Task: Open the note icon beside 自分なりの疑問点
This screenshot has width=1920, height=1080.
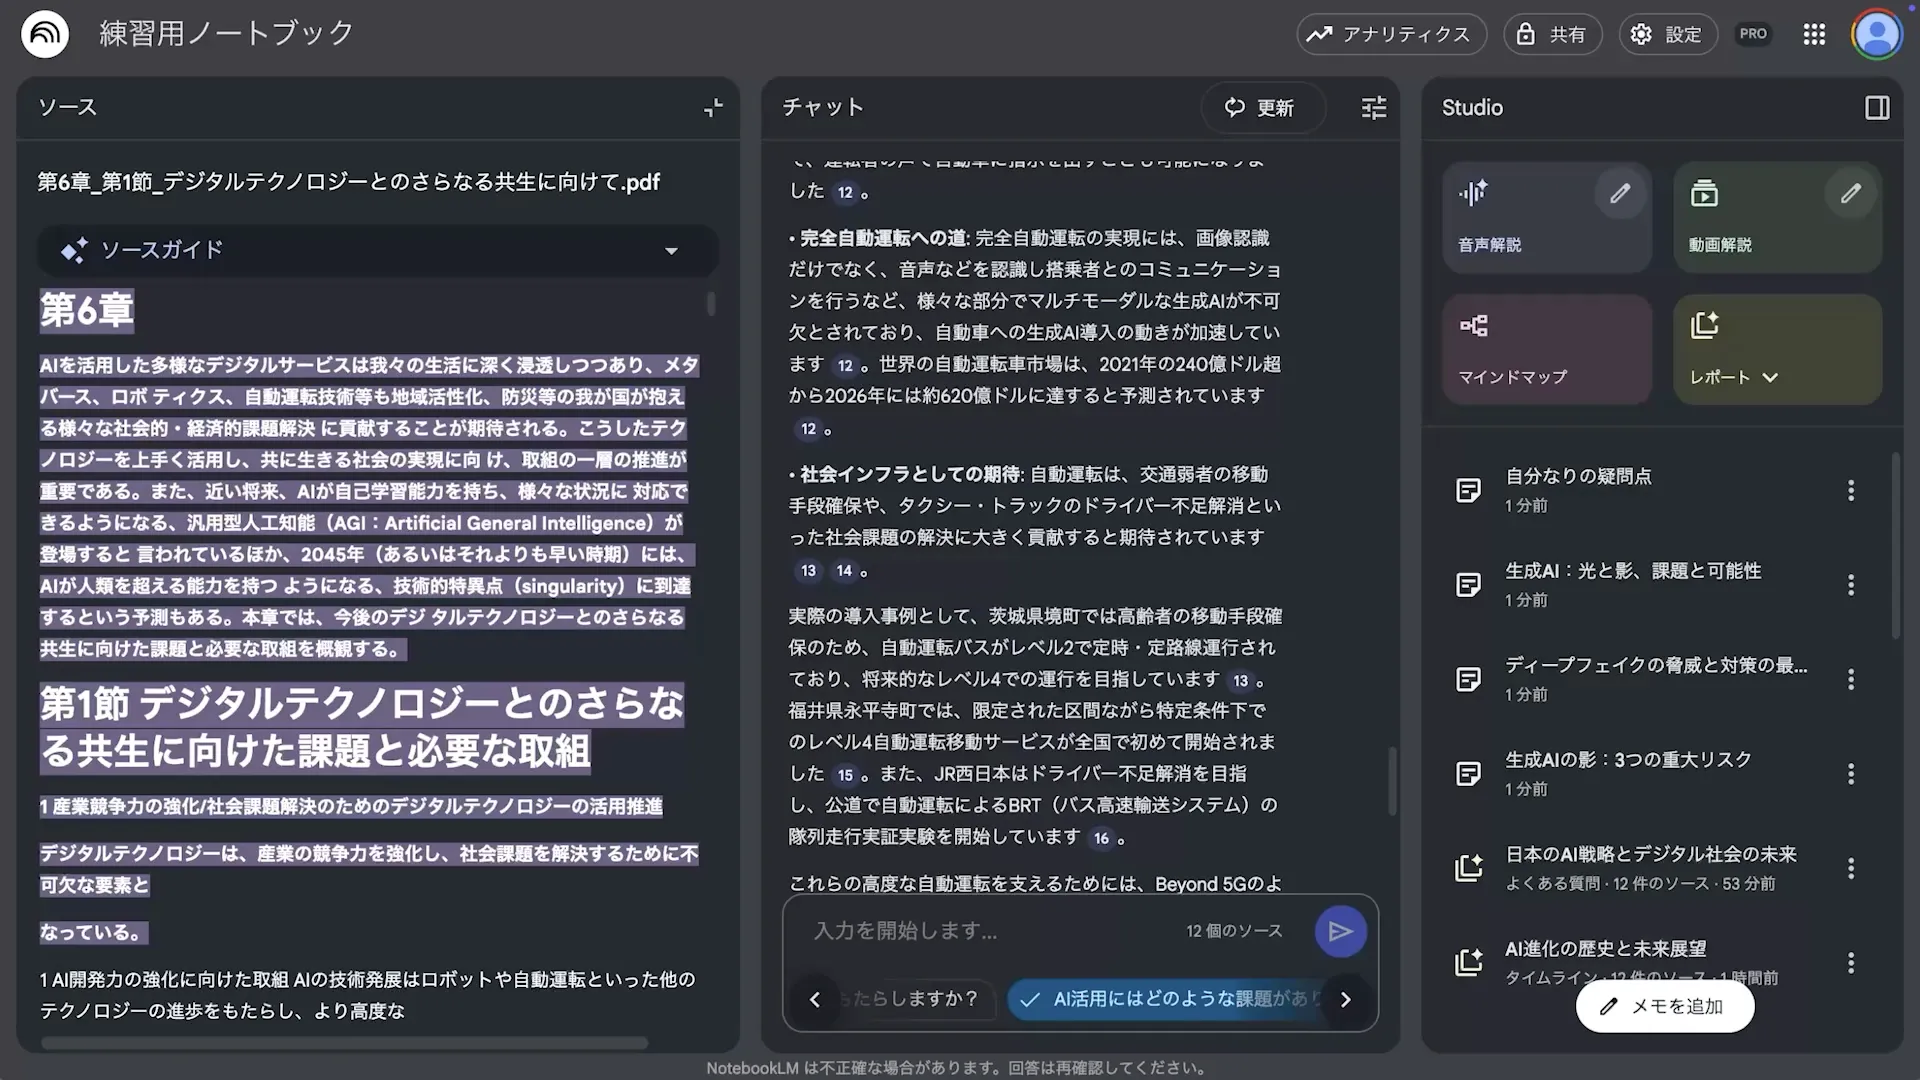Action: [1468, 489]
